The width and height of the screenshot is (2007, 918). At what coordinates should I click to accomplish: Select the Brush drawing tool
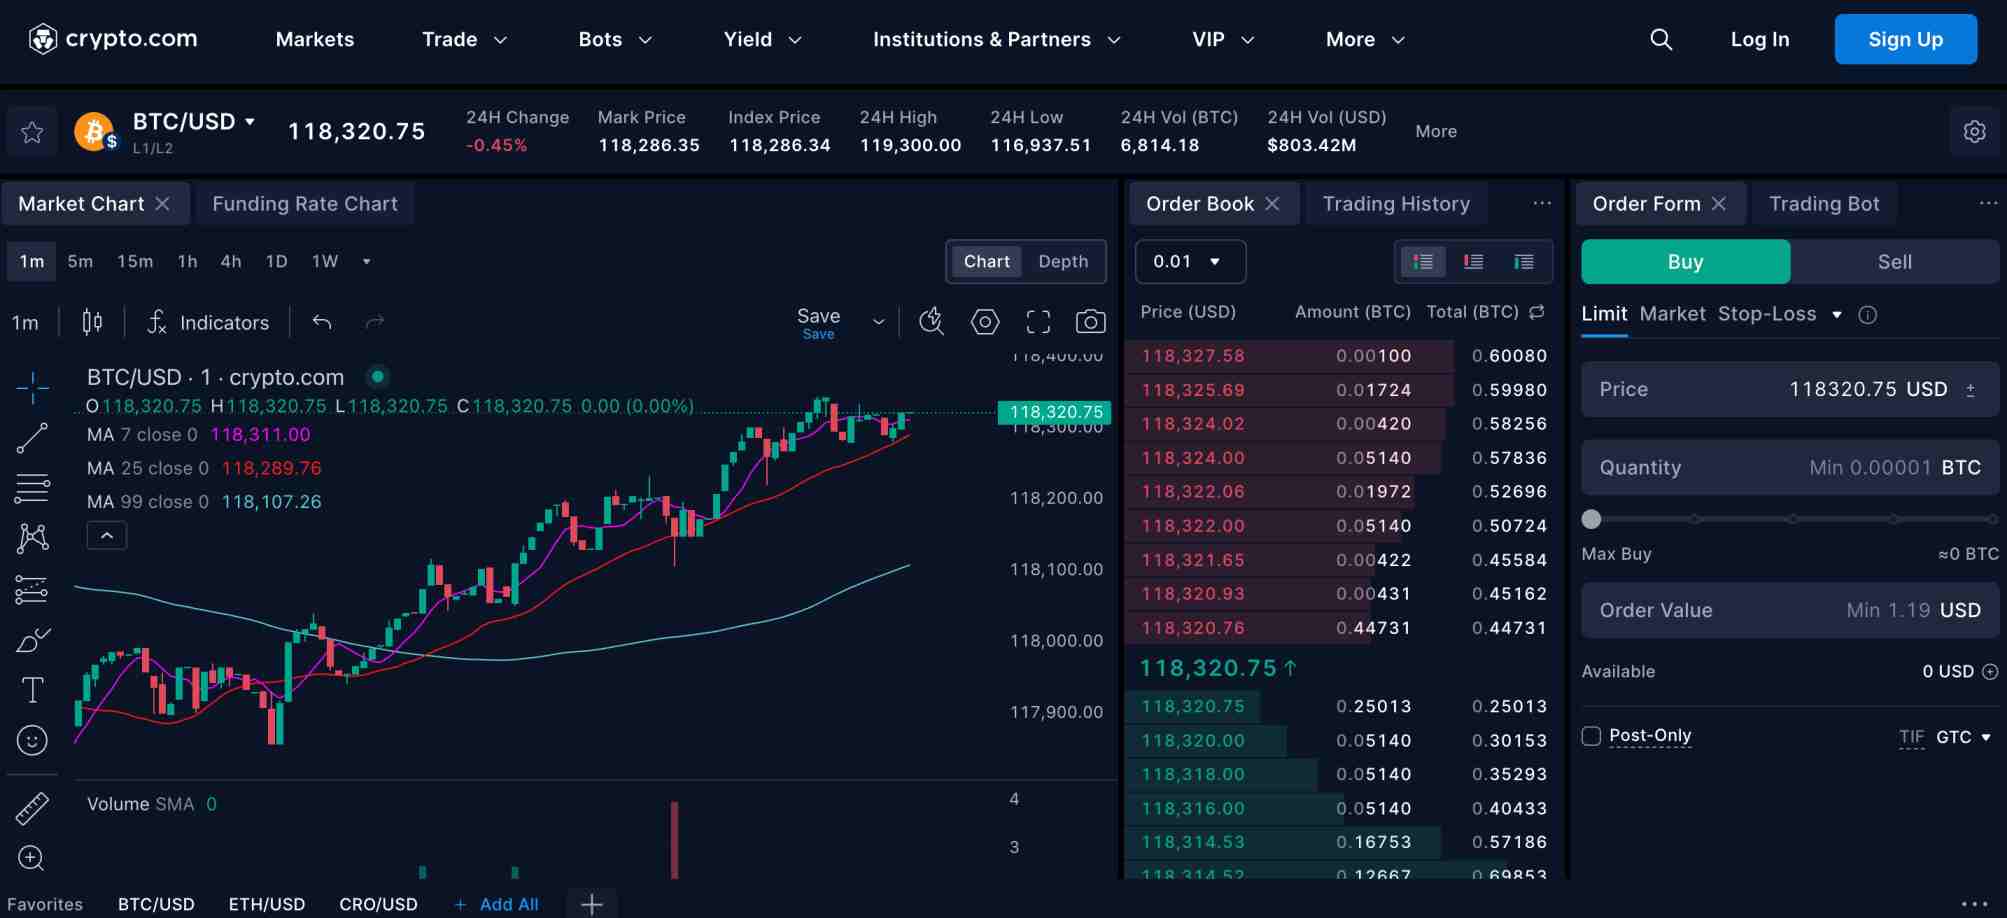33,639
